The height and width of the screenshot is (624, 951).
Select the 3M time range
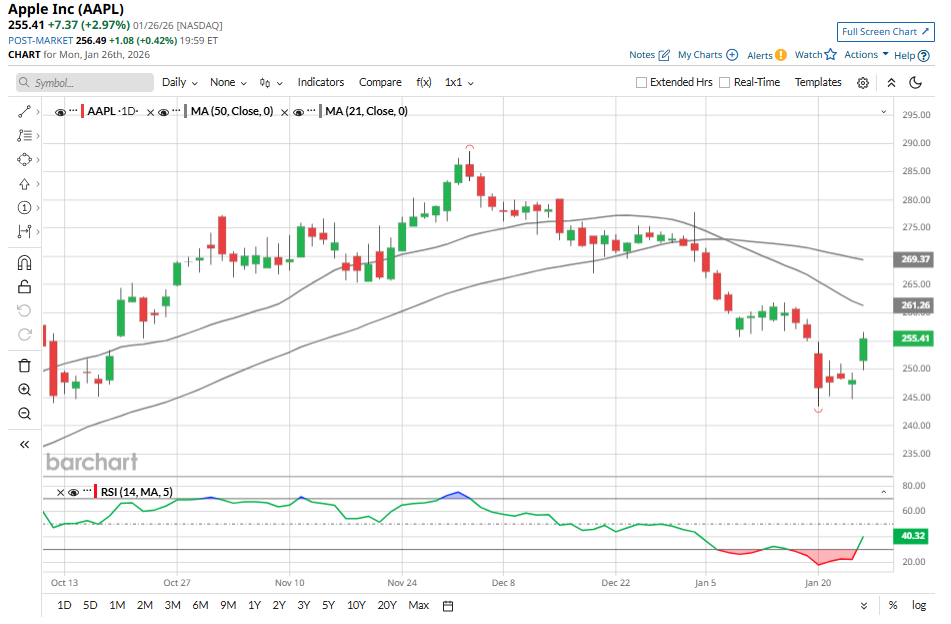click(x=173, y=605)
